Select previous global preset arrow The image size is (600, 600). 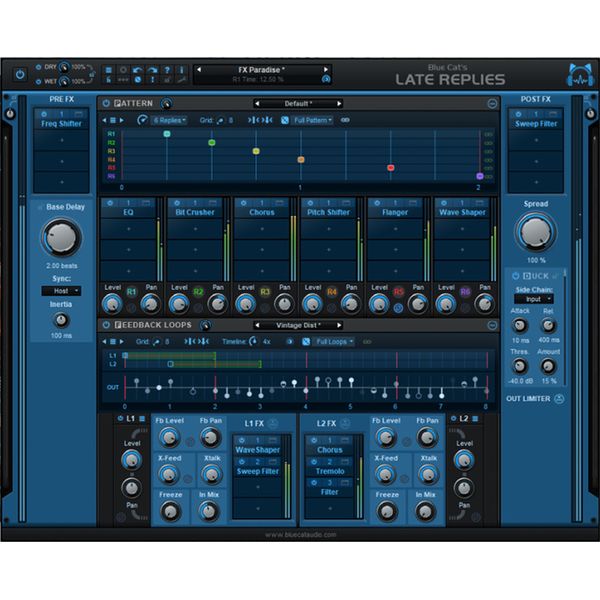point(199,70)
